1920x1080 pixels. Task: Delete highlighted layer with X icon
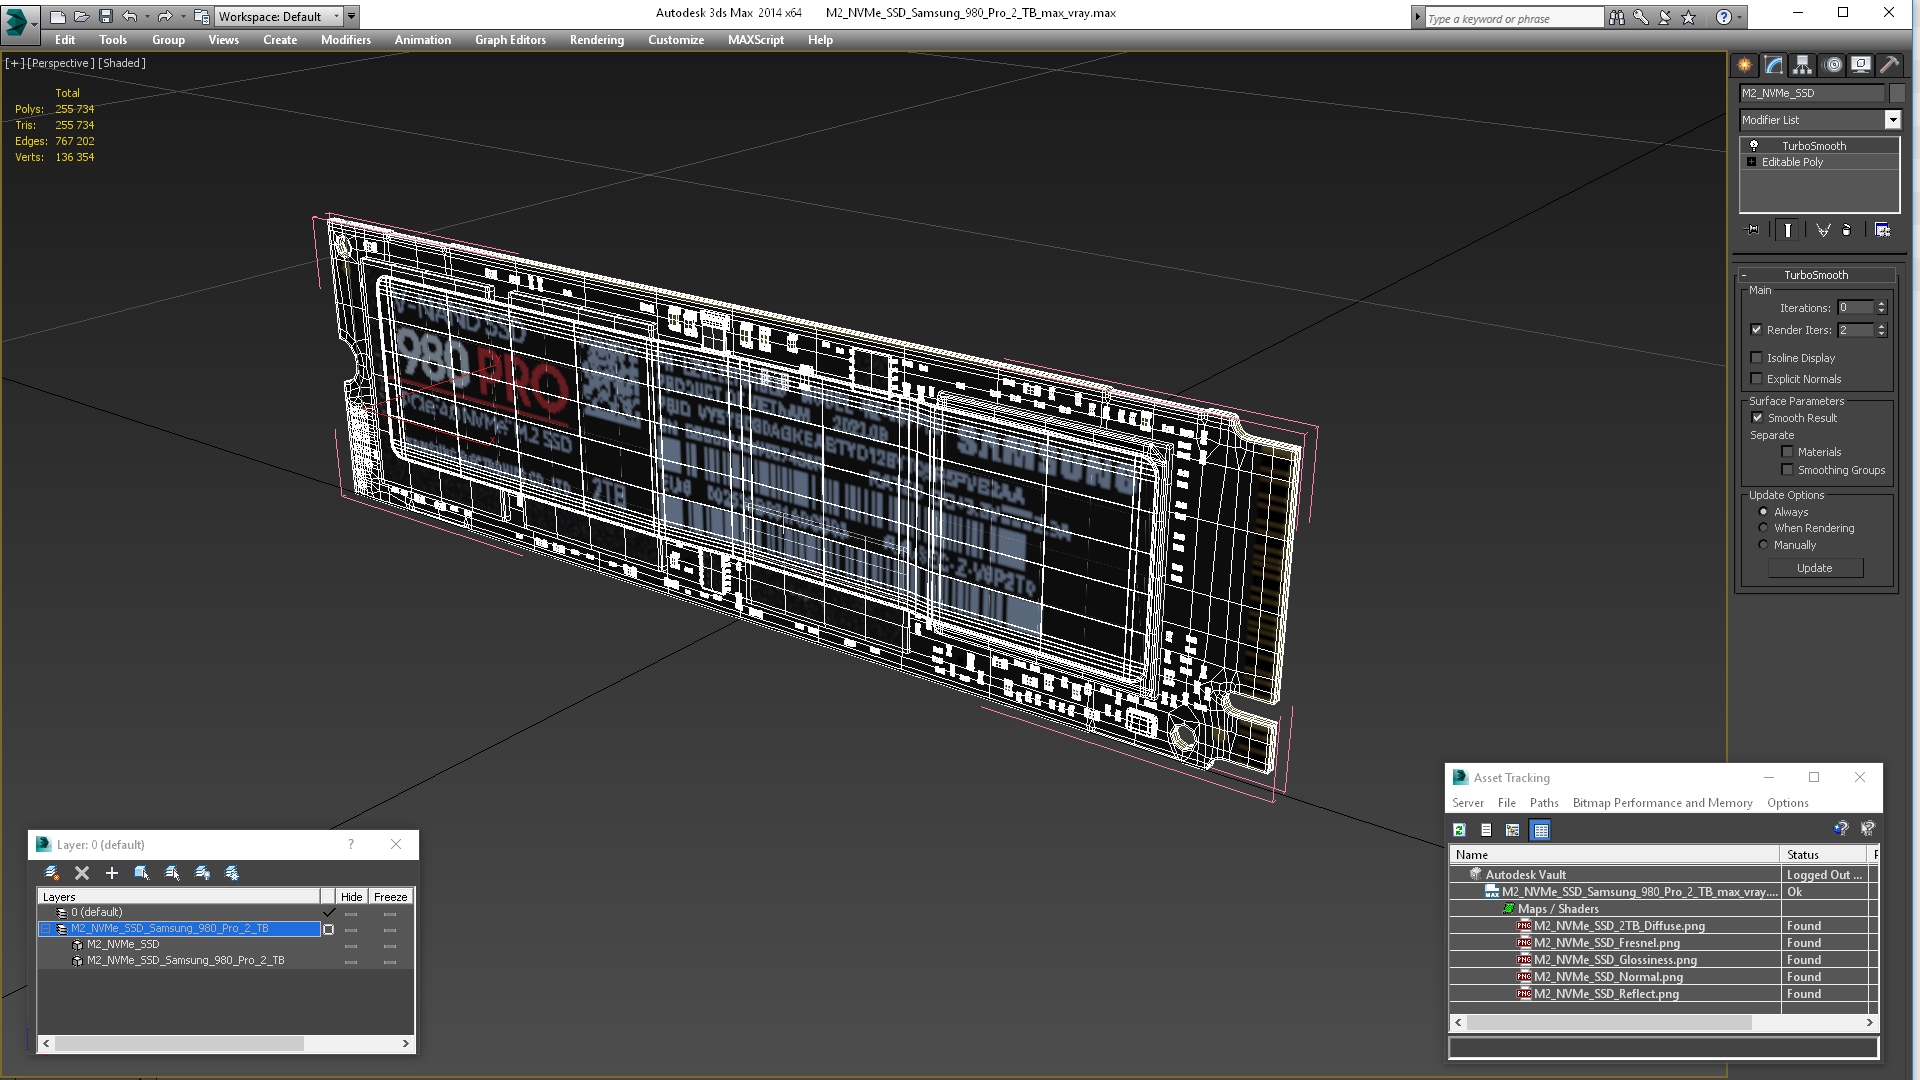[x=82, y=873]
